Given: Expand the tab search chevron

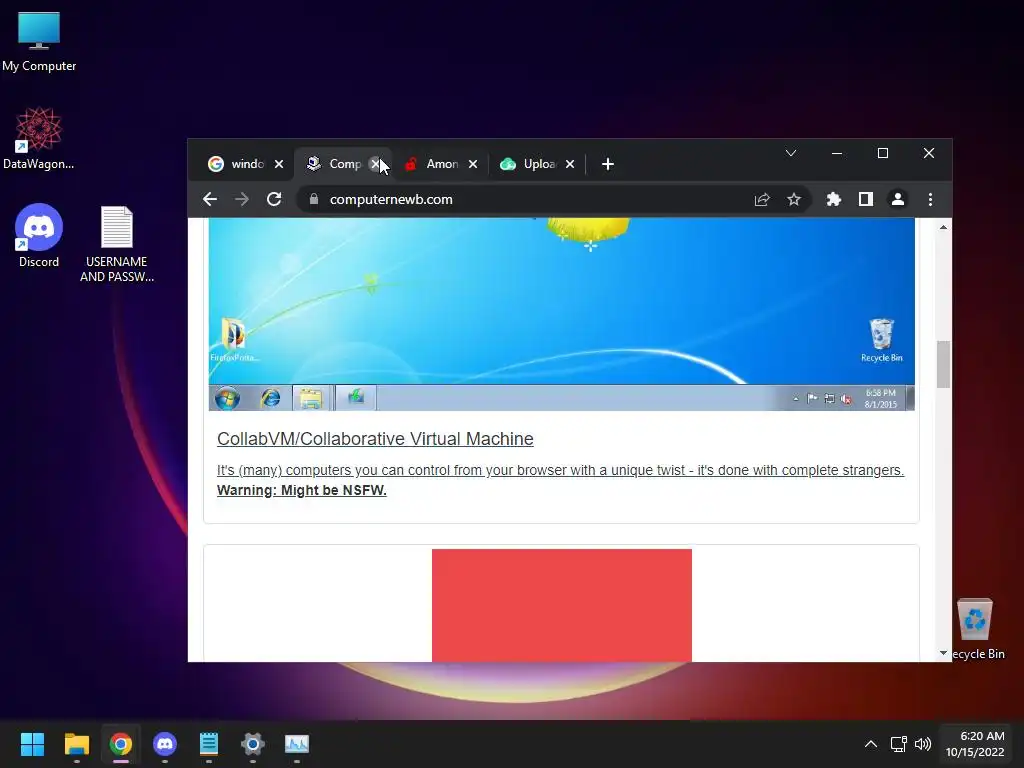Looking at the screenshot, I should [x=791, y=153].
